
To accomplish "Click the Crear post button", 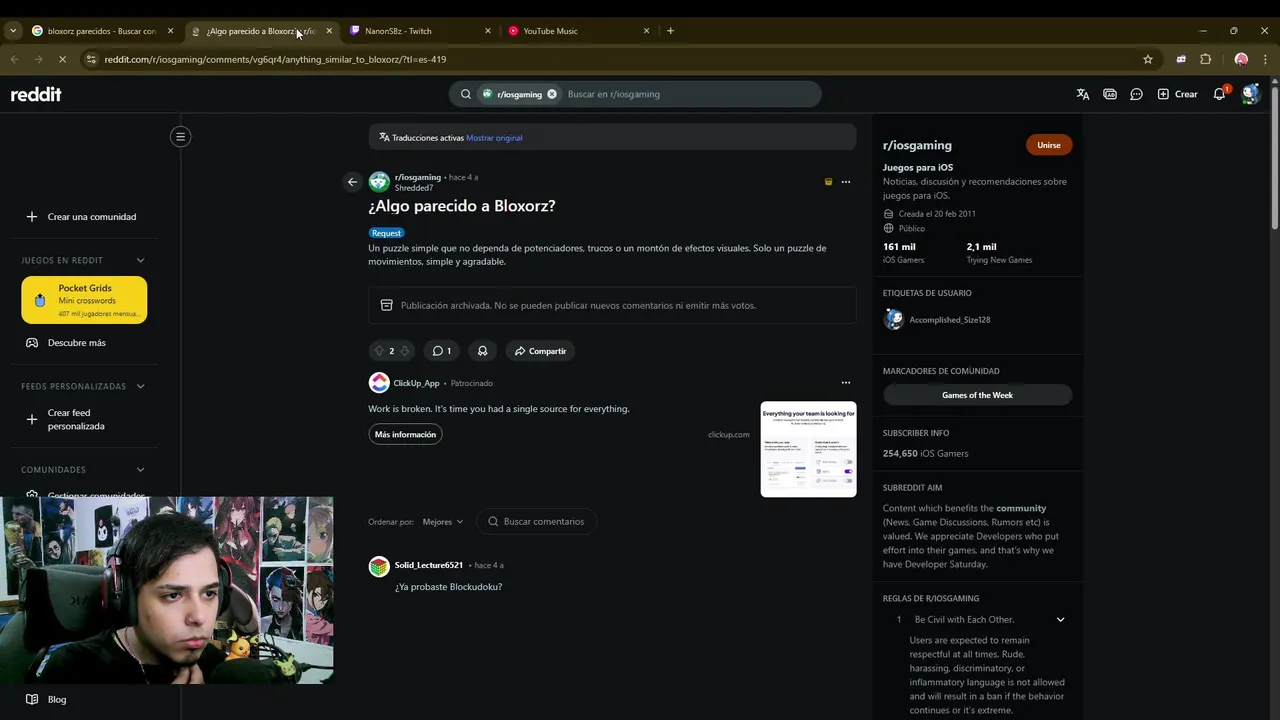I will click(x=1177, y=94).
